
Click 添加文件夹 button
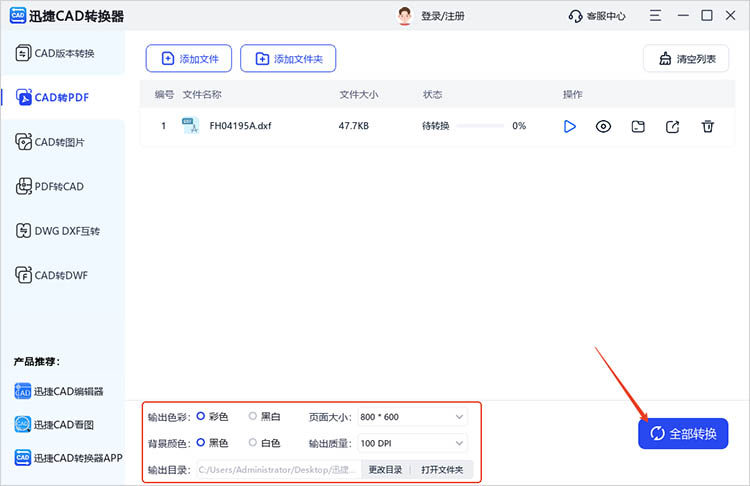tap(288, 58)
